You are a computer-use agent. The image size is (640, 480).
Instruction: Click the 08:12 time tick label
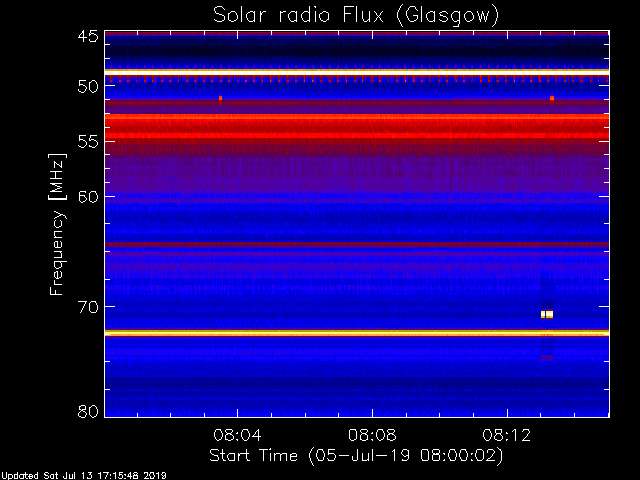pos(507,435)
